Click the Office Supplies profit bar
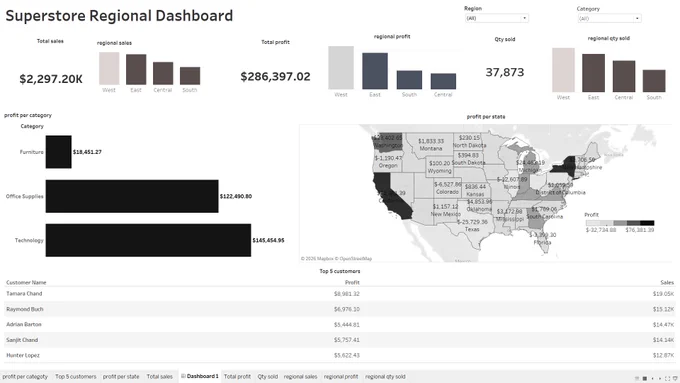The height and width of the screenshot is (383, 680). 132,196
